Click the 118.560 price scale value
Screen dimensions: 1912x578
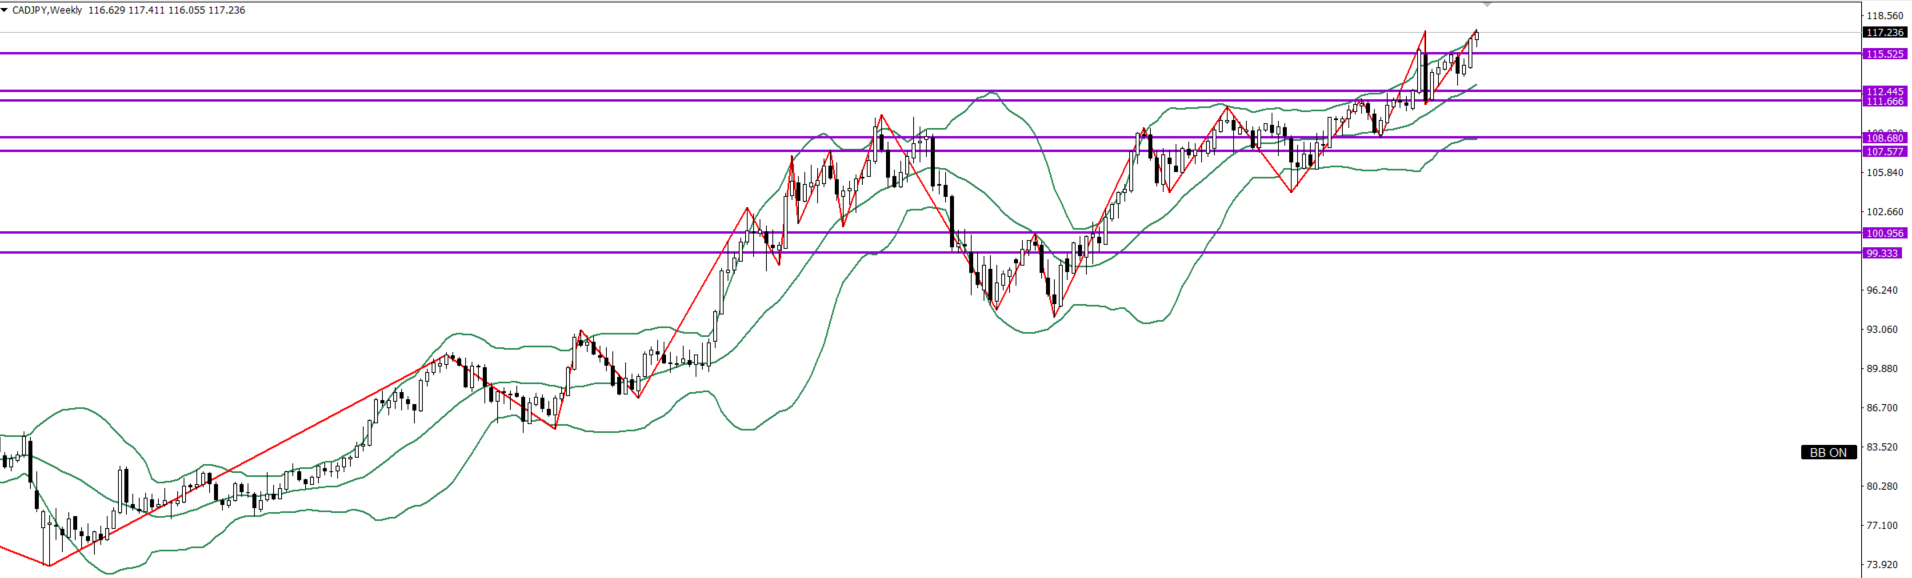[x=1884, y=16]
